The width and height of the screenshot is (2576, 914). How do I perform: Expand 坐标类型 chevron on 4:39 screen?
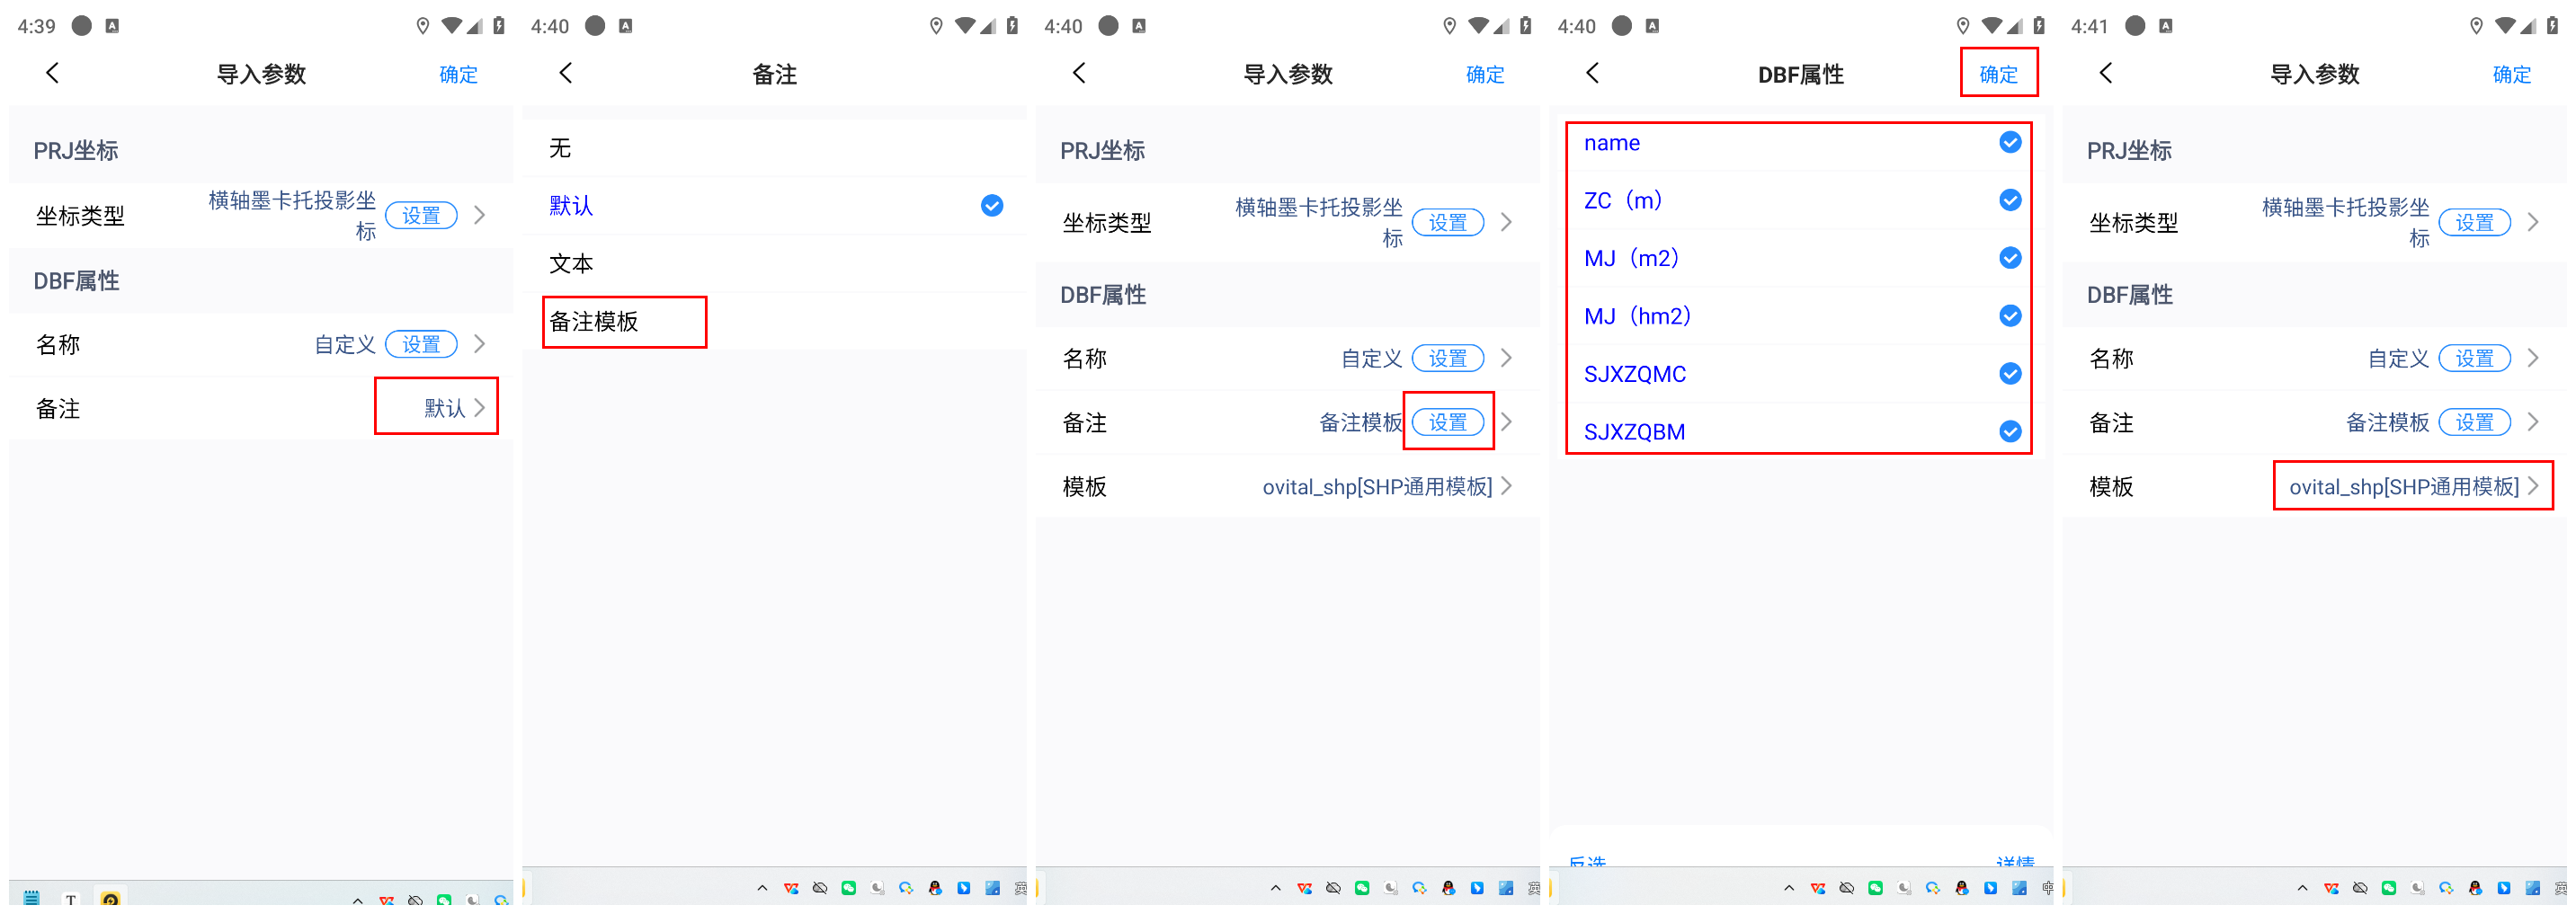tap(480, 215)
